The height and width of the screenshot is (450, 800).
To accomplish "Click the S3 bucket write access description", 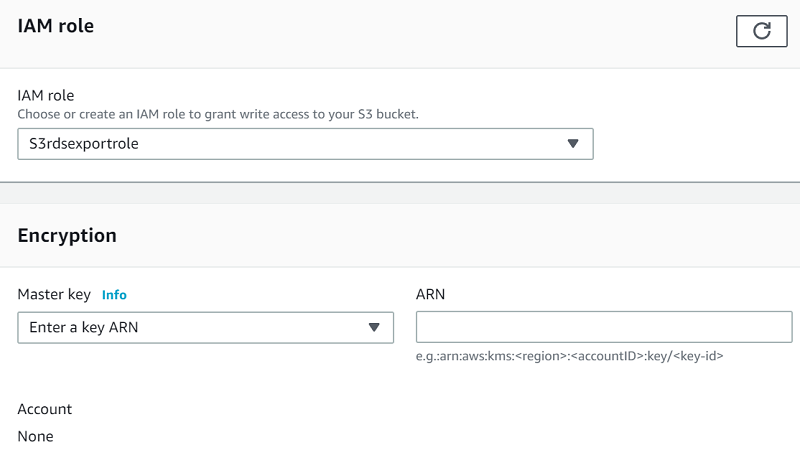I will point(218,114).
